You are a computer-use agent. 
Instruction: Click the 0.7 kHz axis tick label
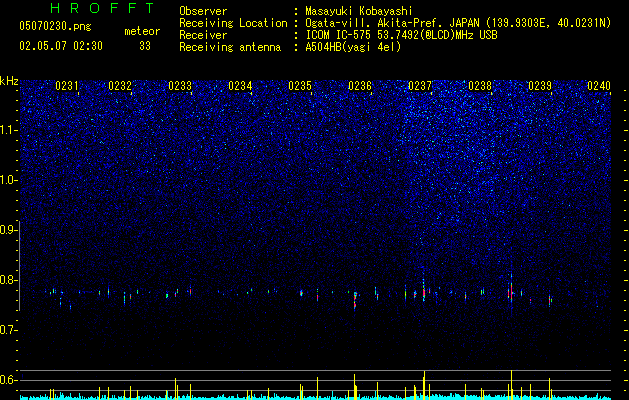tap(7, 330)
